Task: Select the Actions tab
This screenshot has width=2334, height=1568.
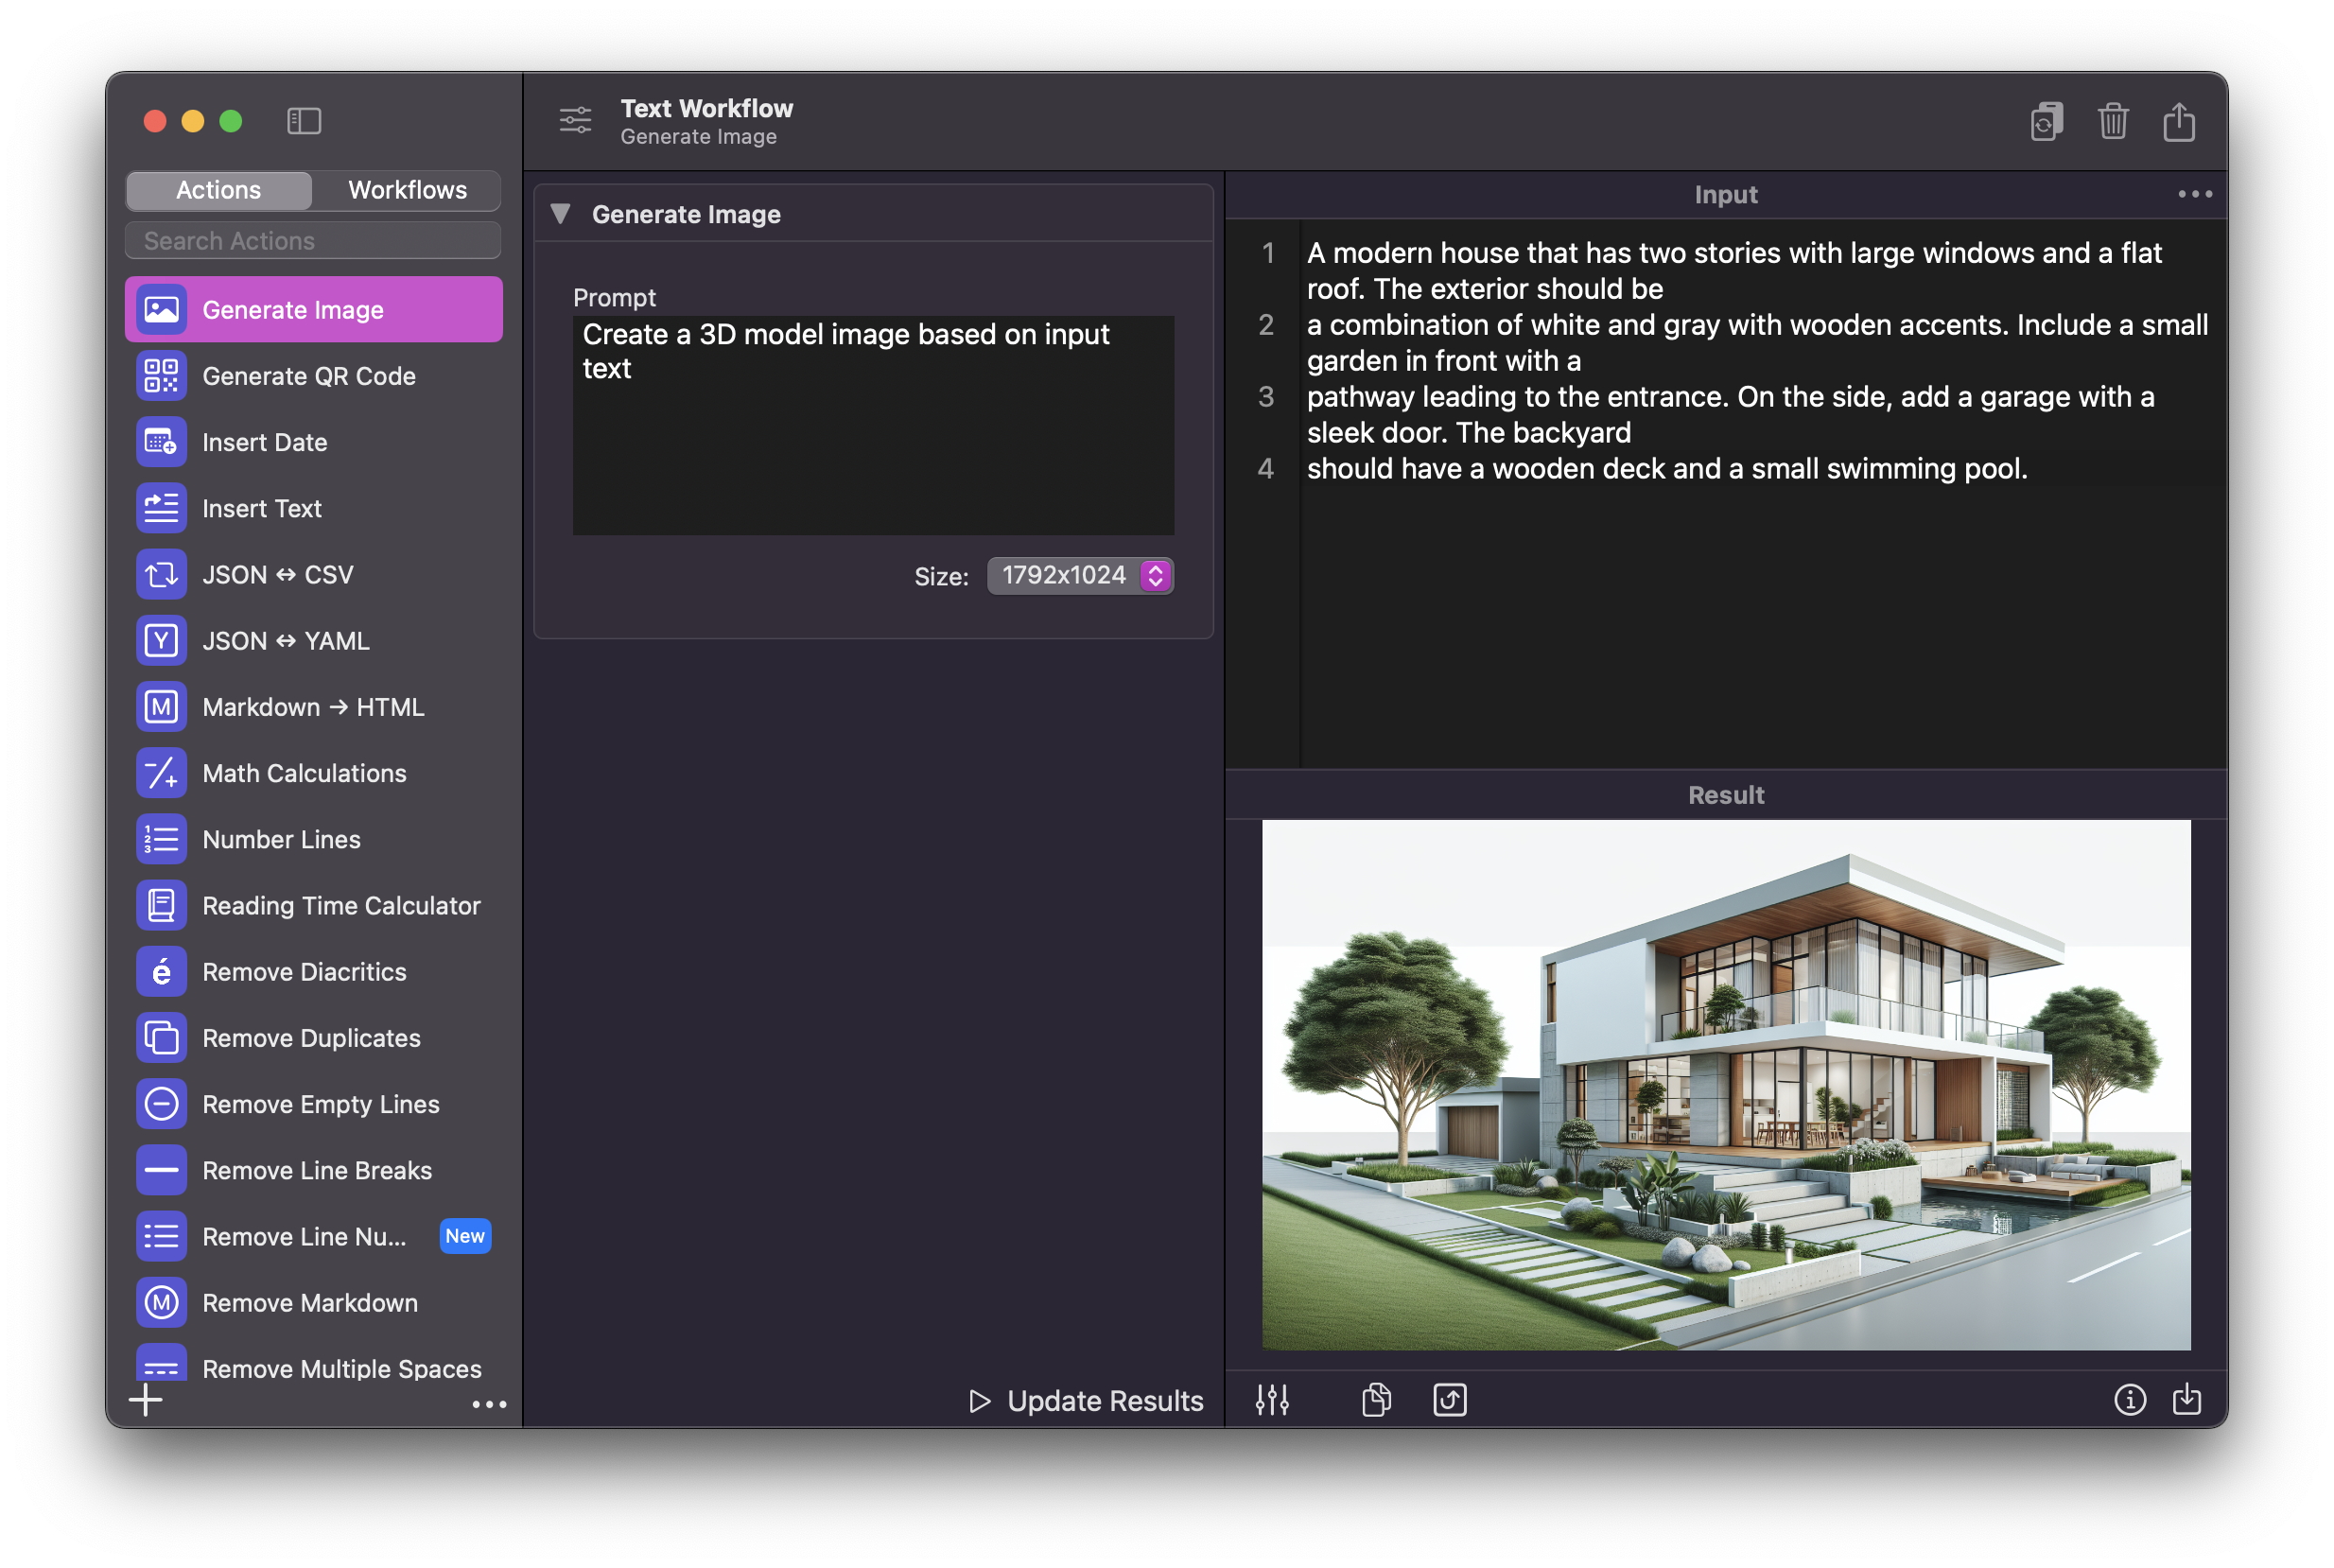Action: pos(218,190)
